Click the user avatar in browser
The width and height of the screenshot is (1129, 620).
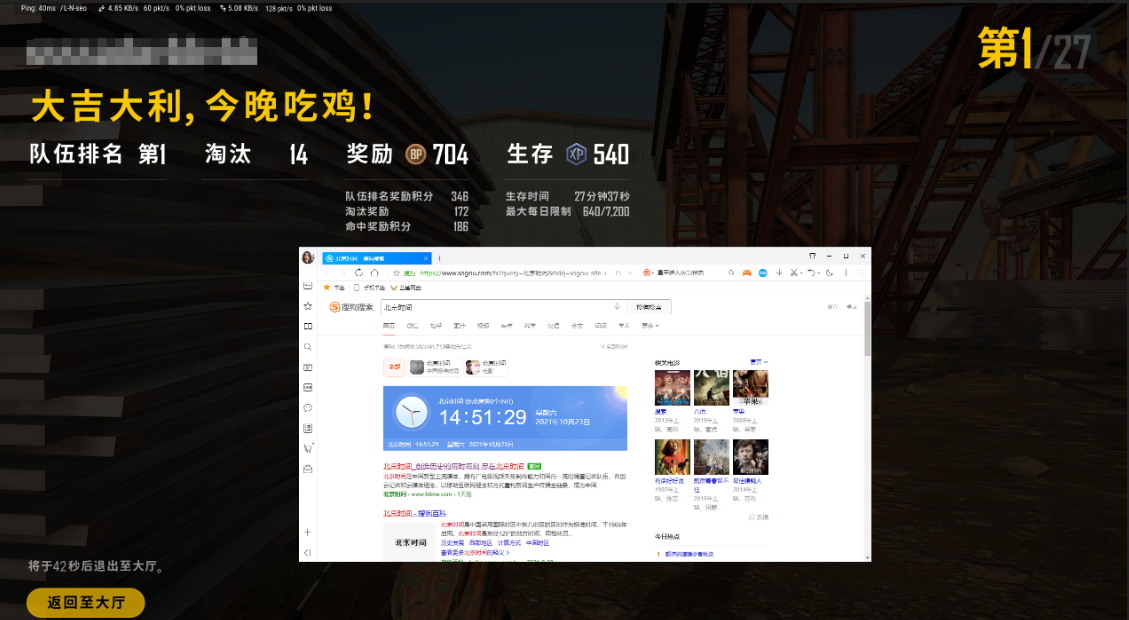click(x=307, y=258)
